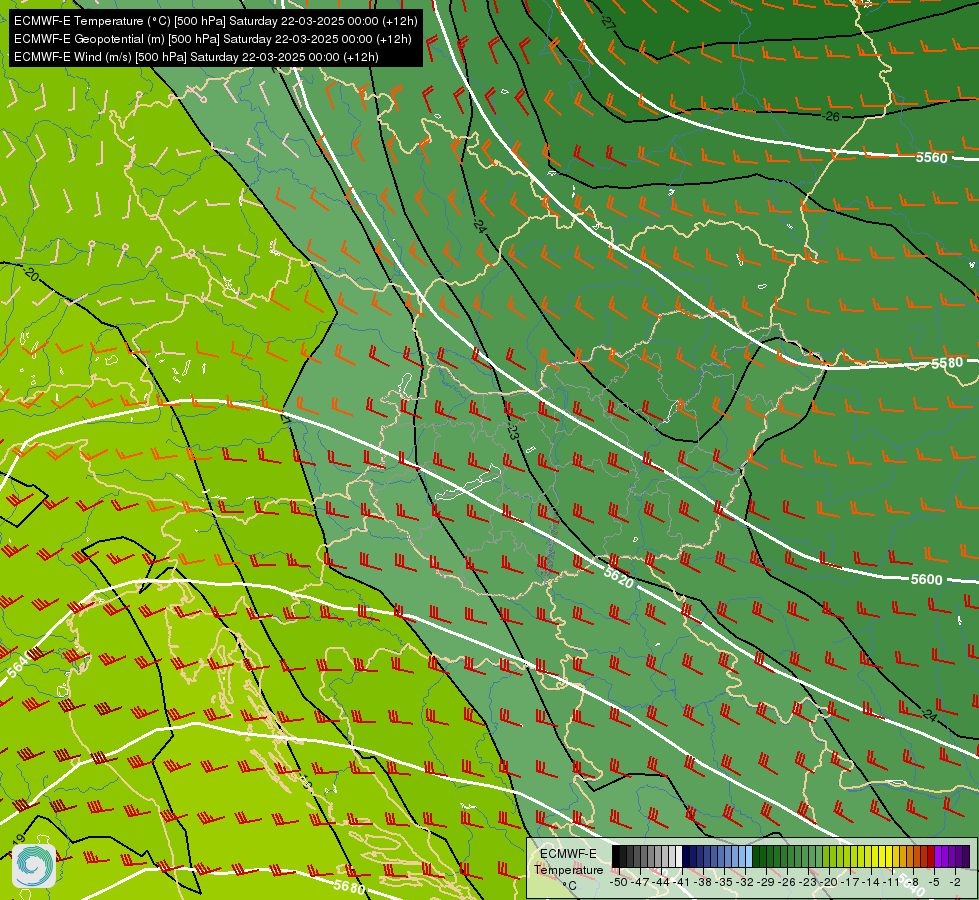This screenshot has width=979, height=900.
Task: Click the black -50 swatch in legend
Action: point(616,856)
